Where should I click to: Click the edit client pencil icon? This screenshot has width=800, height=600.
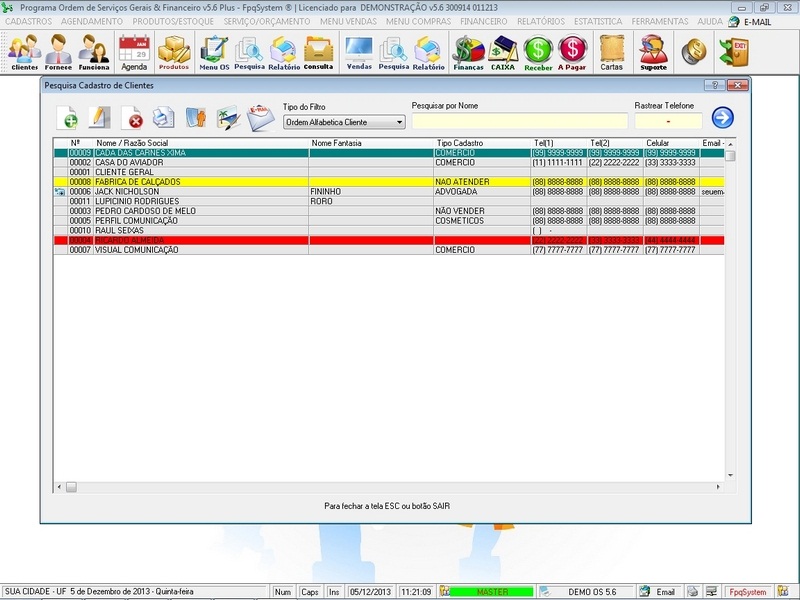click(99, 119)
